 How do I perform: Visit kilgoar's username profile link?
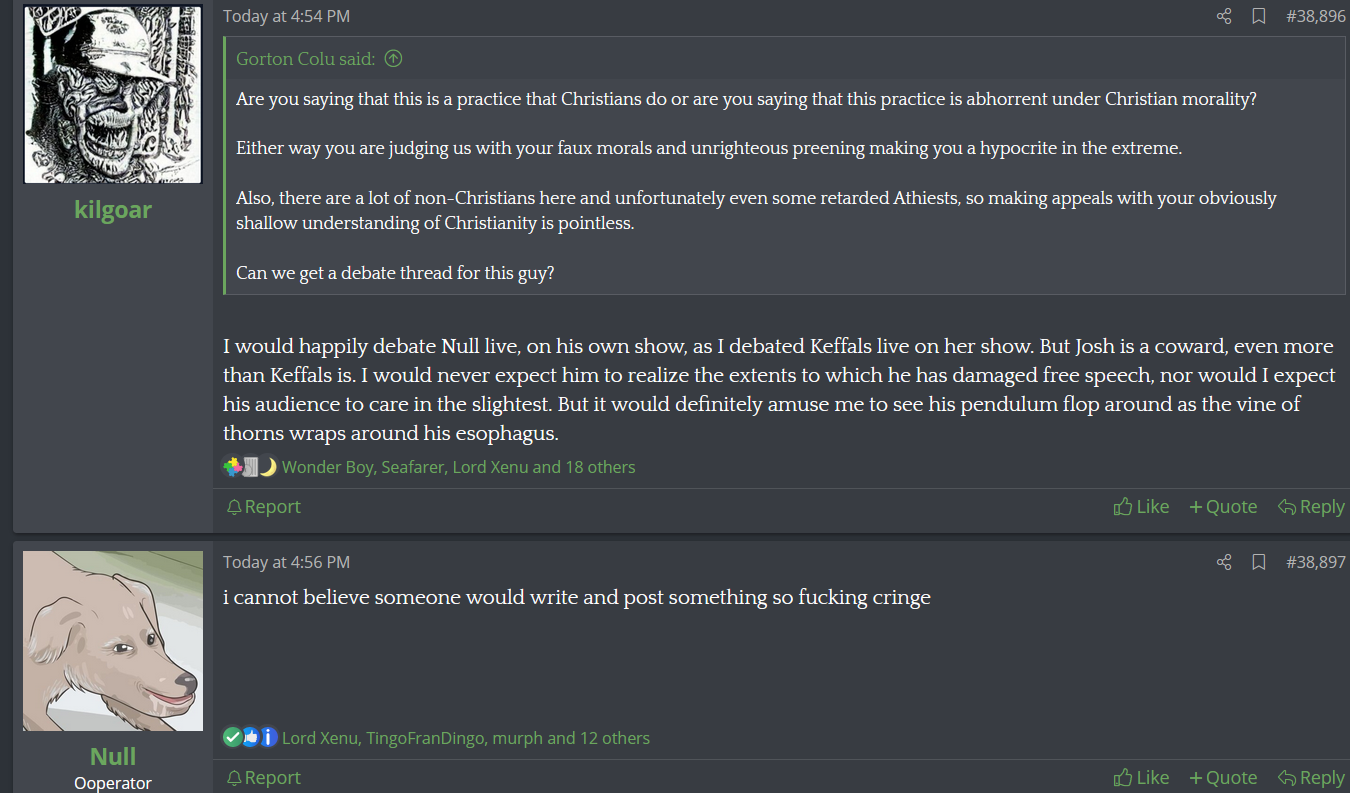coord(113,209)
